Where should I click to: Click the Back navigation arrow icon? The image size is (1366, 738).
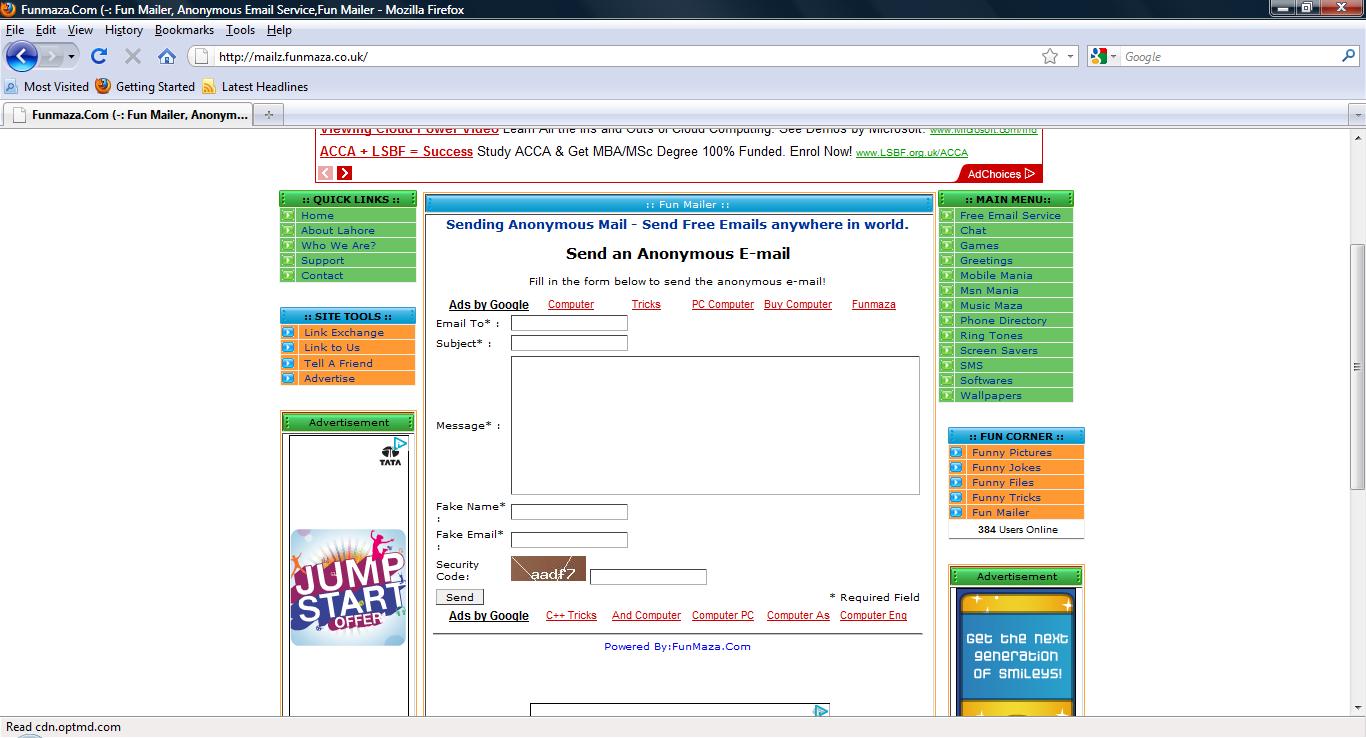point(21,56)
